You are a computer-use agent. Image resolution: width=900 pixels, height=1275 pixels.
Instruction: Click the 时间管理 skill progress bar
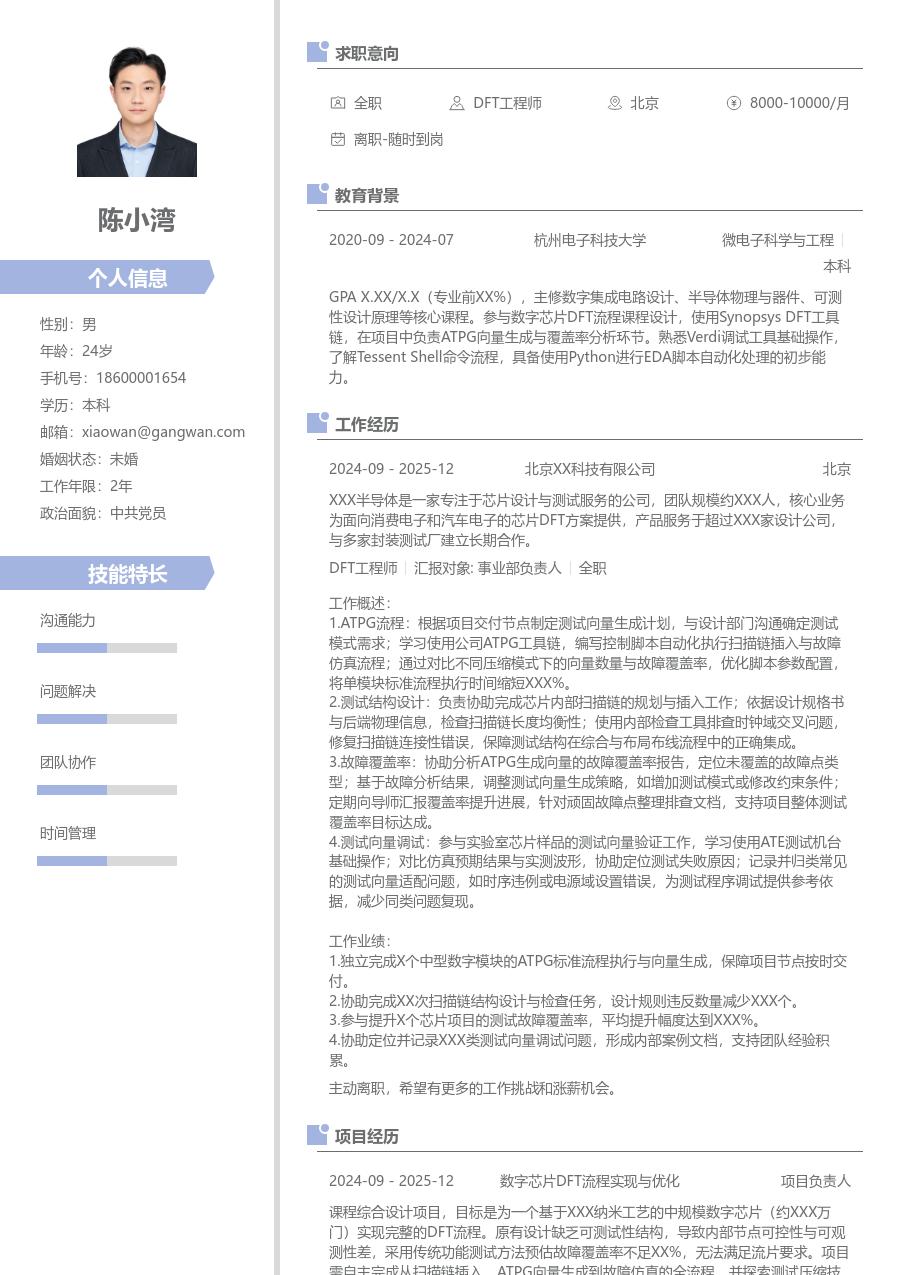click(x=106, y=860)
